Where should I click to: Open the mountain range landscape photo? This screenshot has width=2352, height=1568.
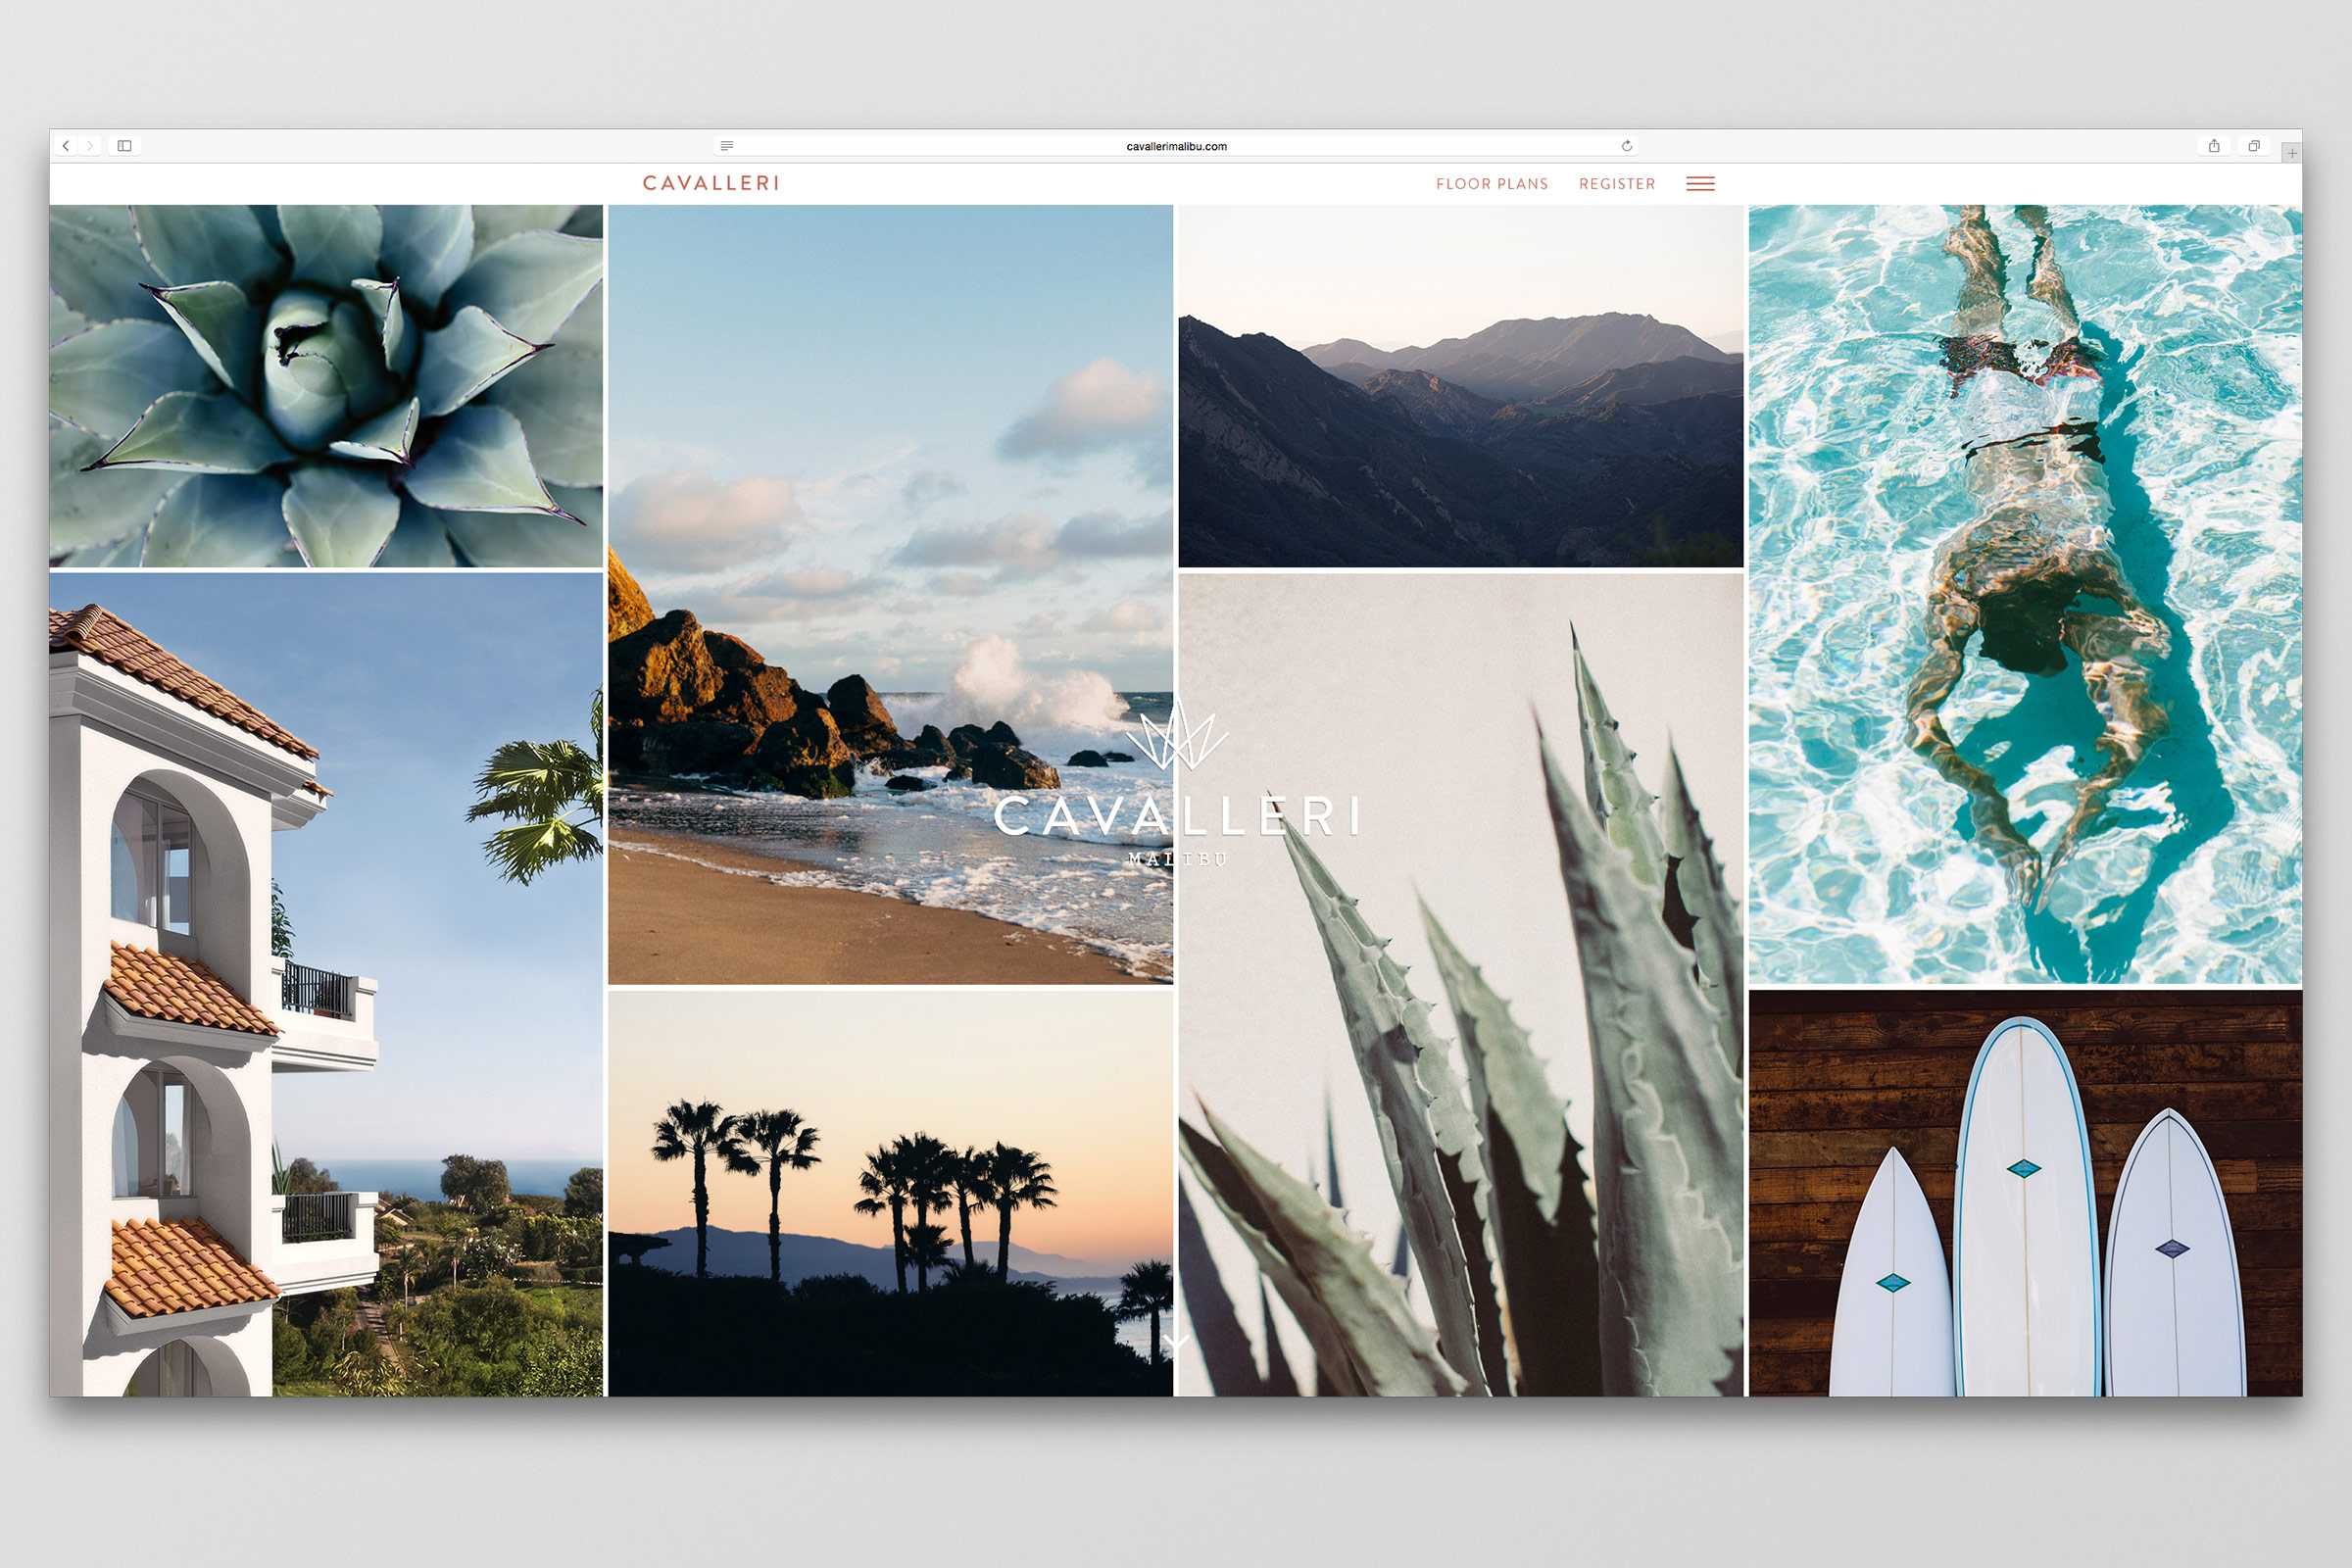click(x=1460, y=386)
